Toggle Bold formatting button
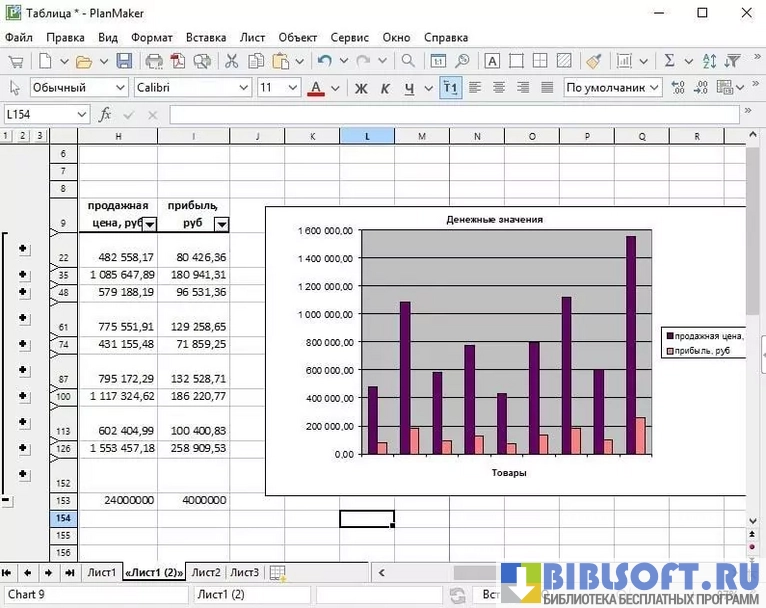This screenshot has height=608, width=766. point(362,88)
